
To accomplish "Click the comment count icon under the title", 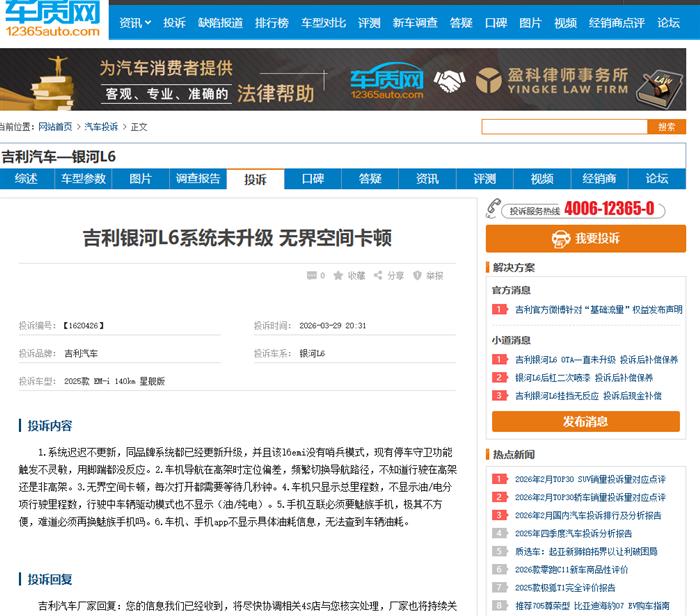I will pos(310,276).
